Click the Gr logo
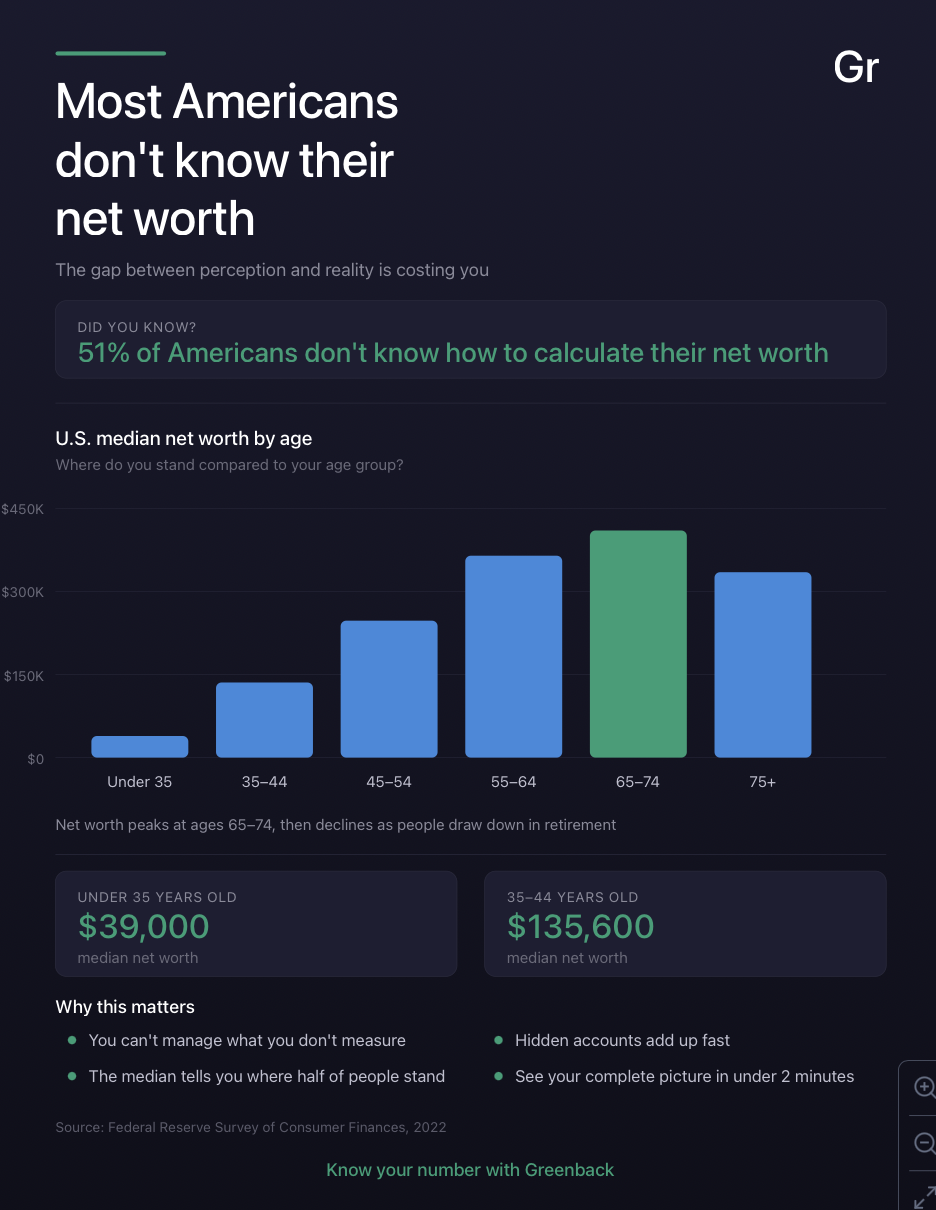Screen dimensions: 936x1210 coord(856,67)
